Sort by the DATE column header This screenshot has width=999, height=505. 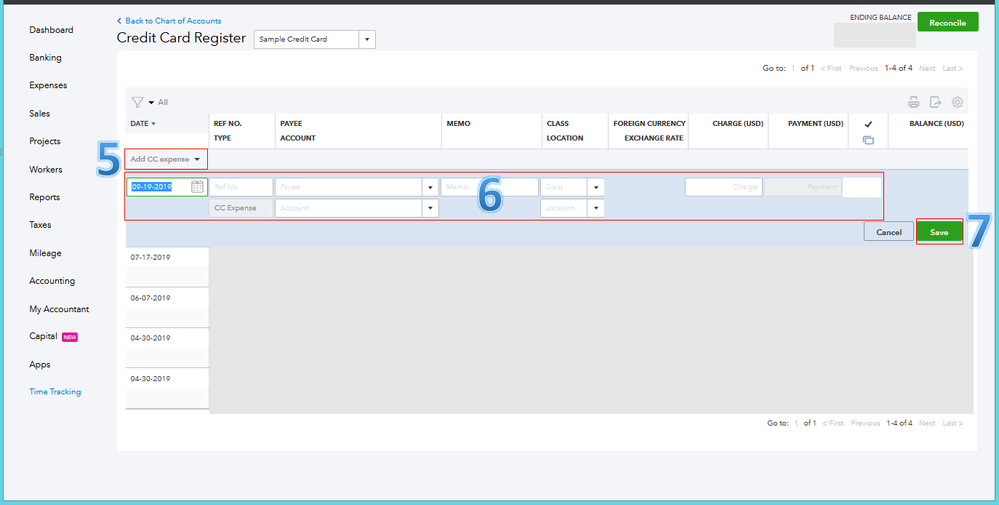click(143, 124)
